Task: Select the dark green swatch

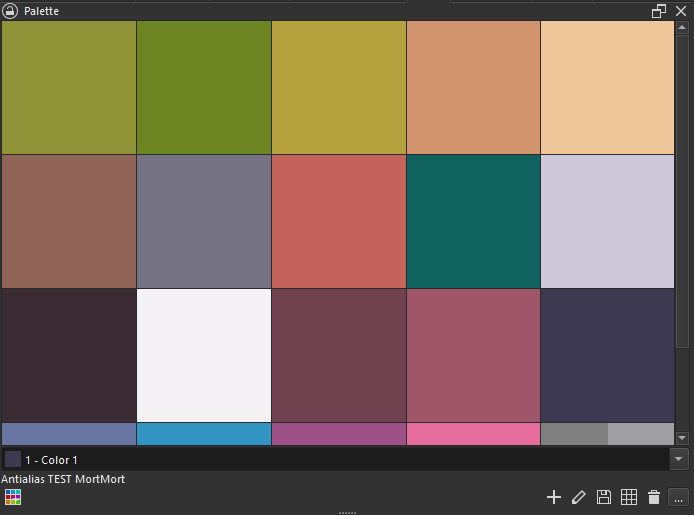Action: (x=204, y=88)
